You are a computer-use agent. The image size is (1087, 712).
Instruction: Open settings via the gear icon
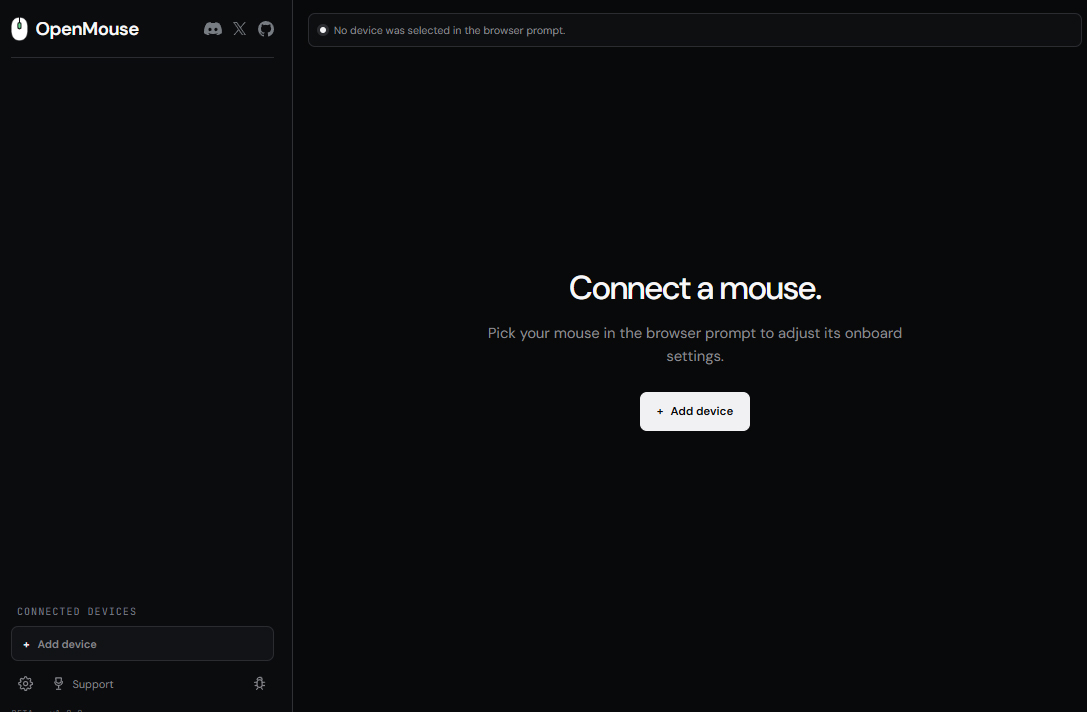[x=26, y=684]
